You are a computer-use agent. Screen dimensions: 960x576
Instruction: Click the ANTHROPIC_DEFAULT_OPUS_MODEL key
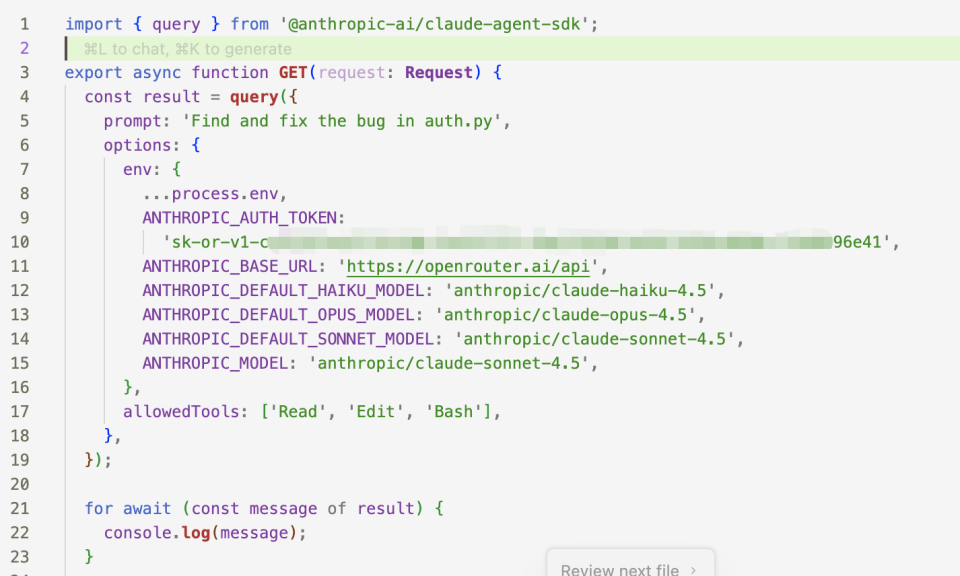pos(278,315)
